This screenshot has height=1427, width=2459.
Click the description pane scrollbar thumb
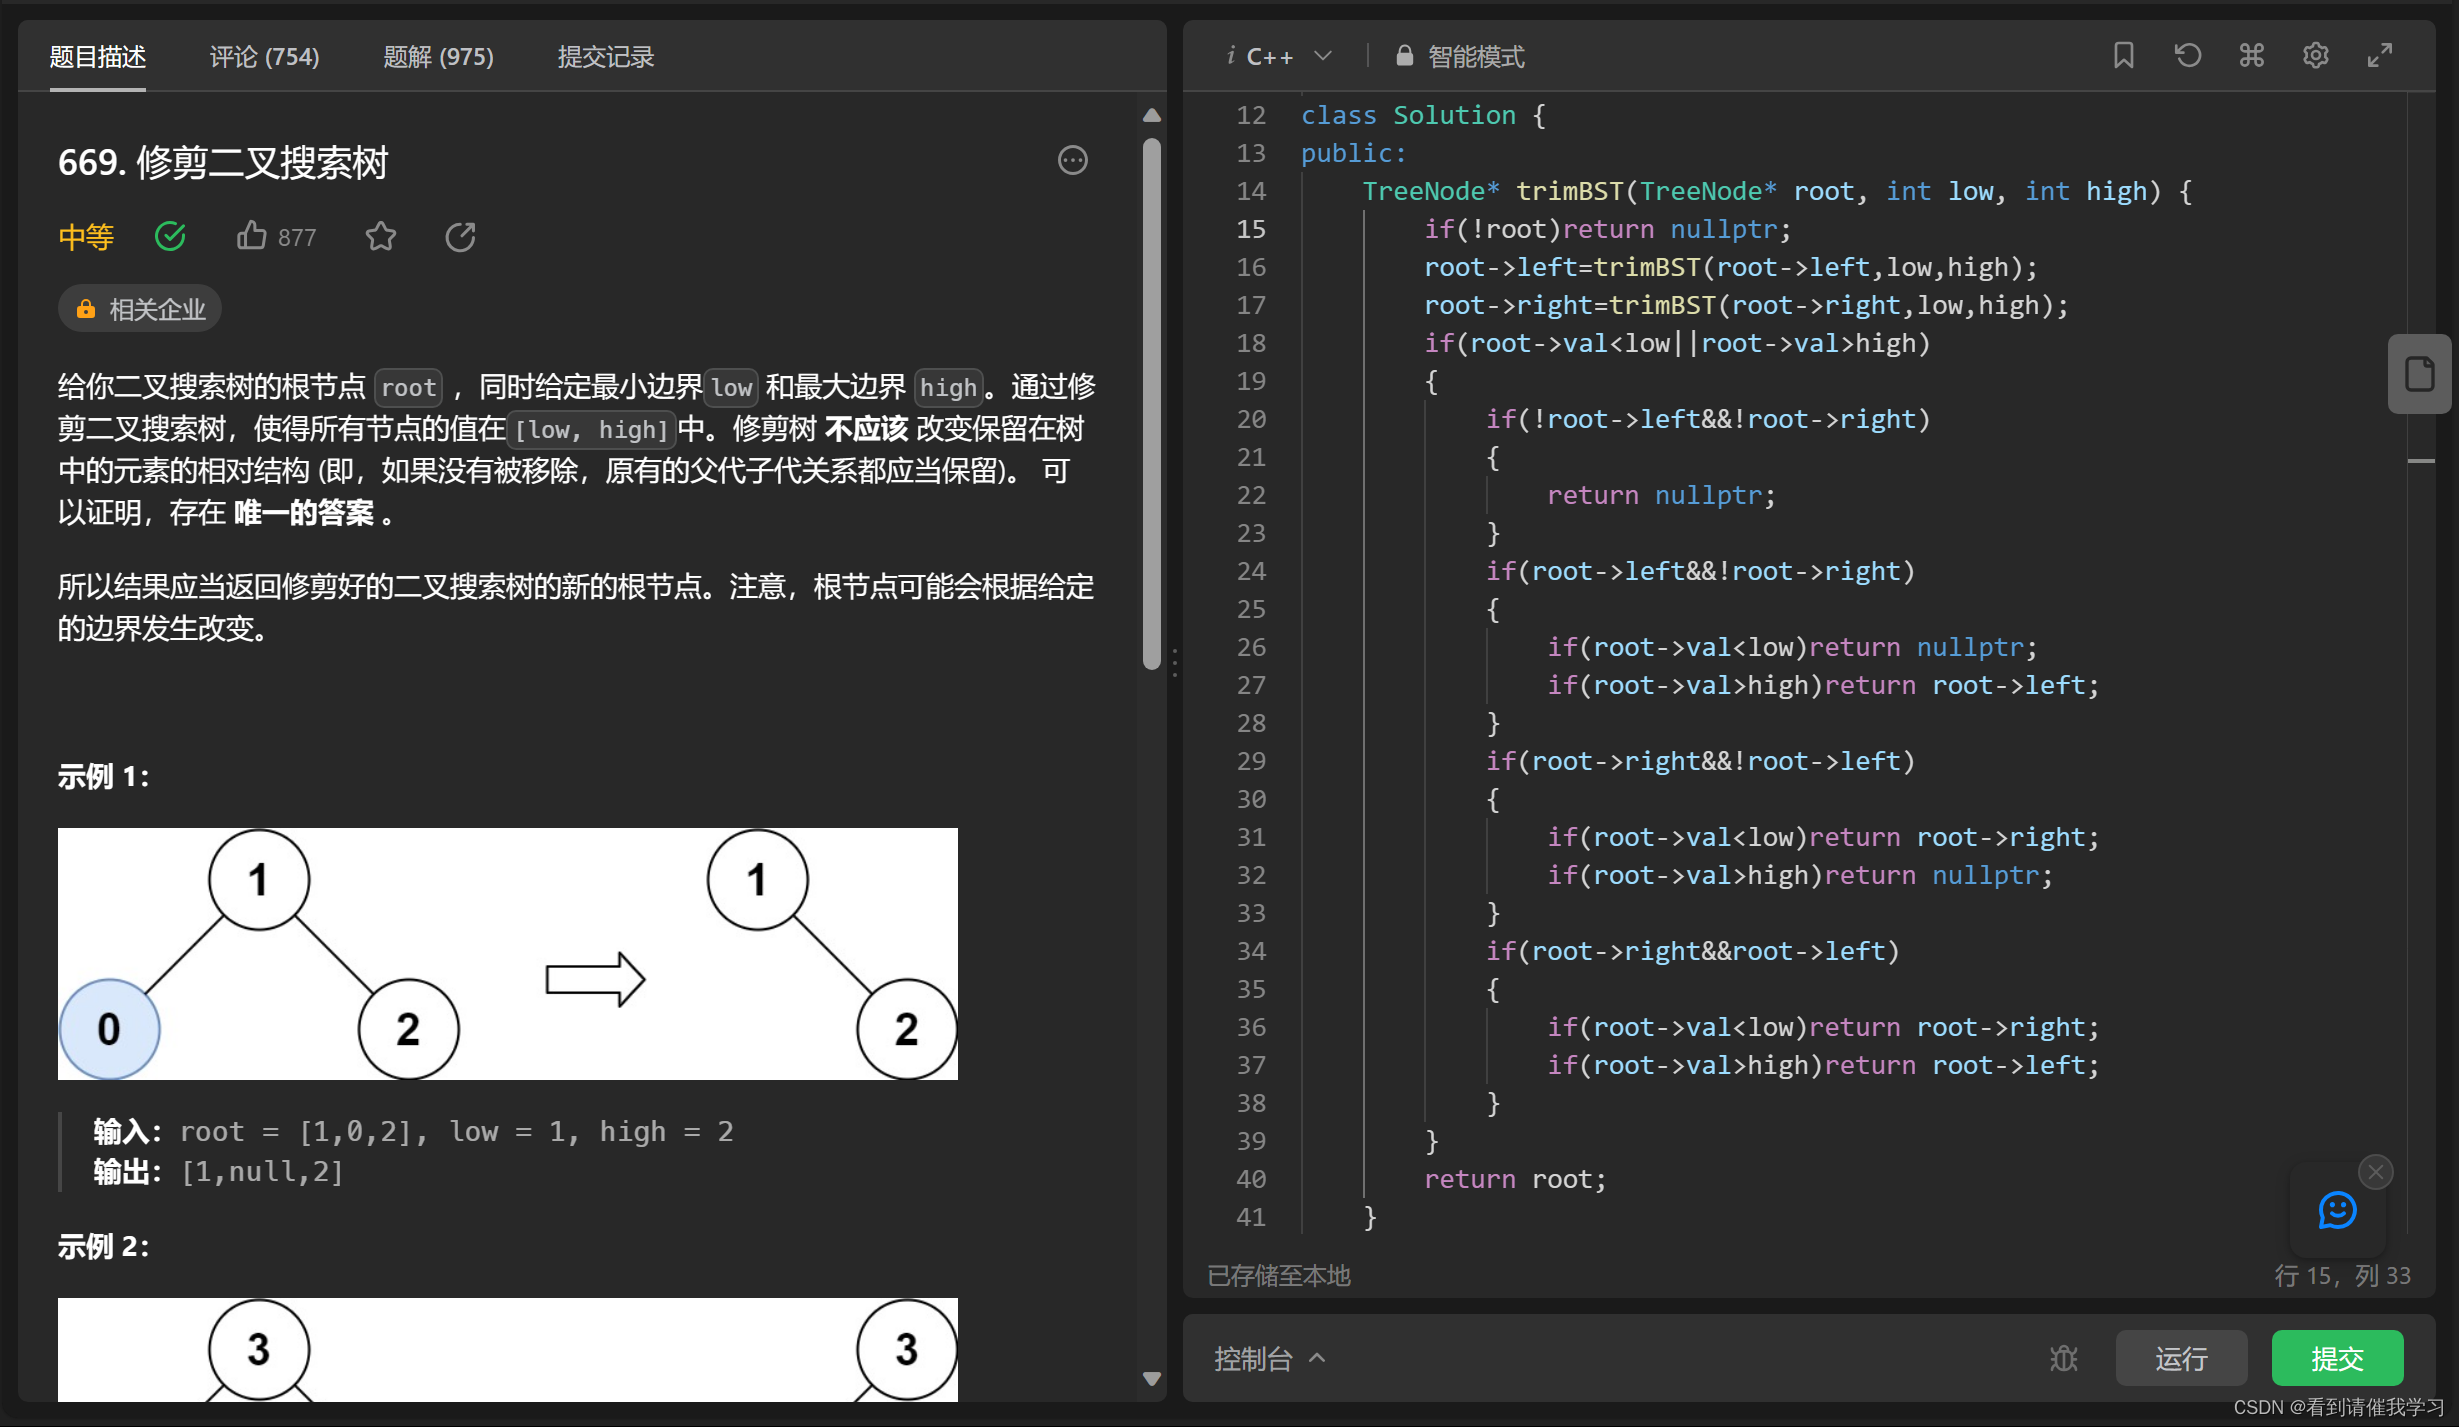(x=1152, y=404)
